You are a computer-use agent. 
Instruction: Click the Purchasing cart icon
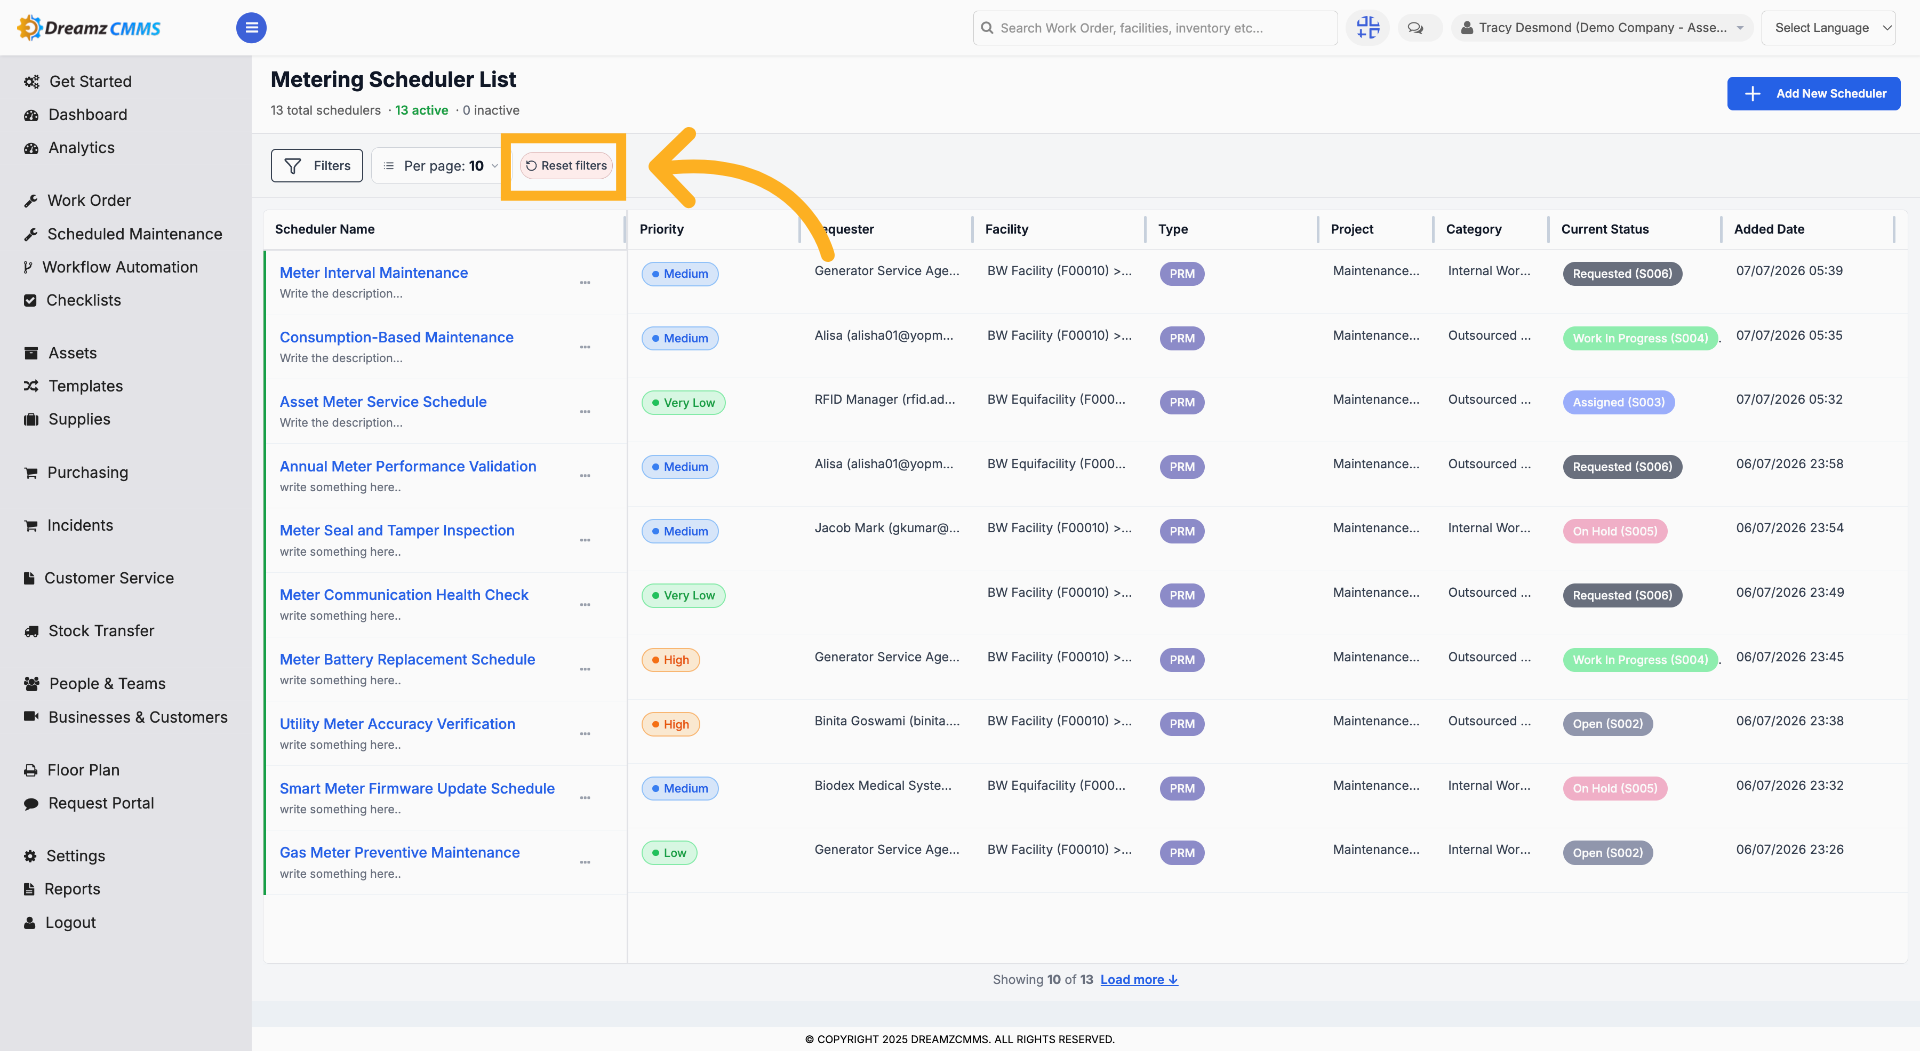click(31, 472)
